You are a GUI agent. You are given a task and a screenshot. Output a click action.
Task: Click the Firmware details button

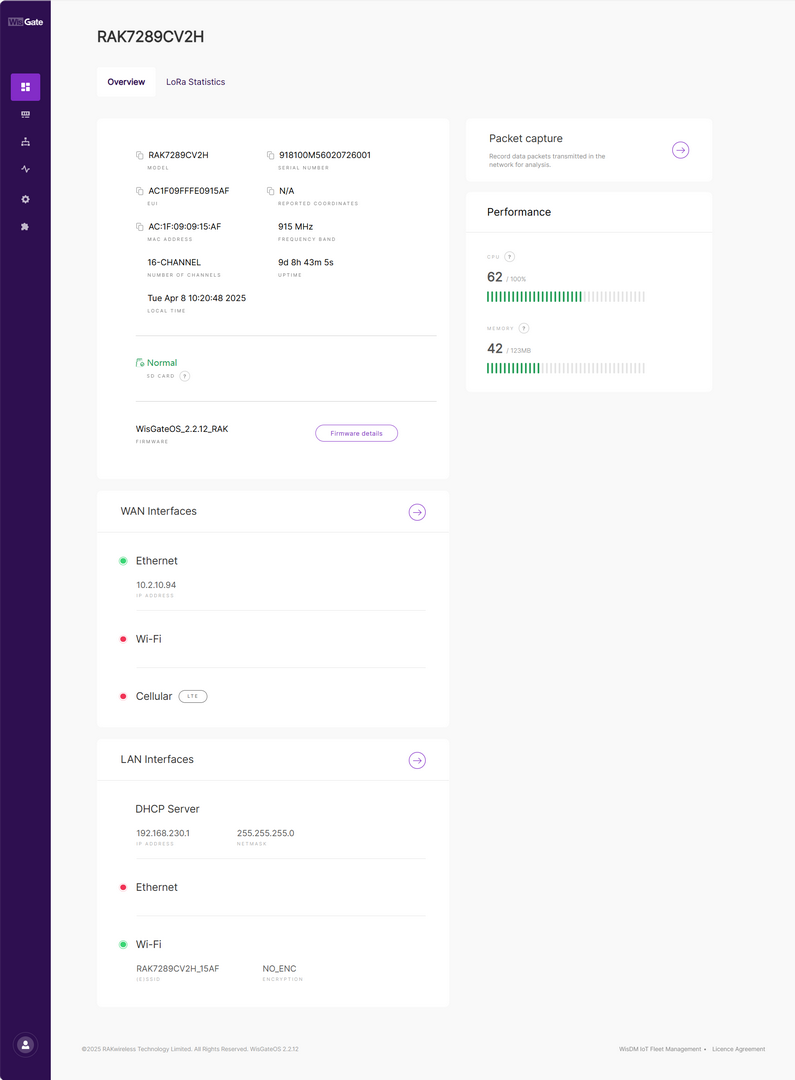pos(356,433)
